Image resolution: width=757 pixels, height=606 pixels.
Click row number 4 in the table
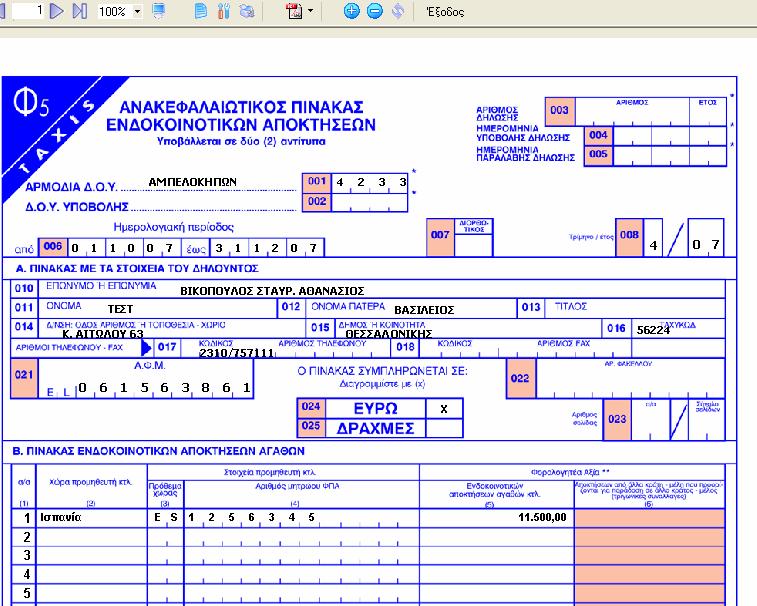27,575
